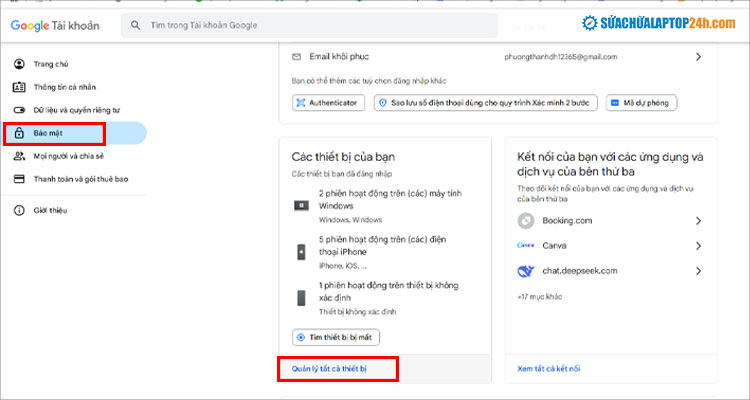The image size is (750, 400).
Task: Open Canva connection details chevron
Action: 697,245
